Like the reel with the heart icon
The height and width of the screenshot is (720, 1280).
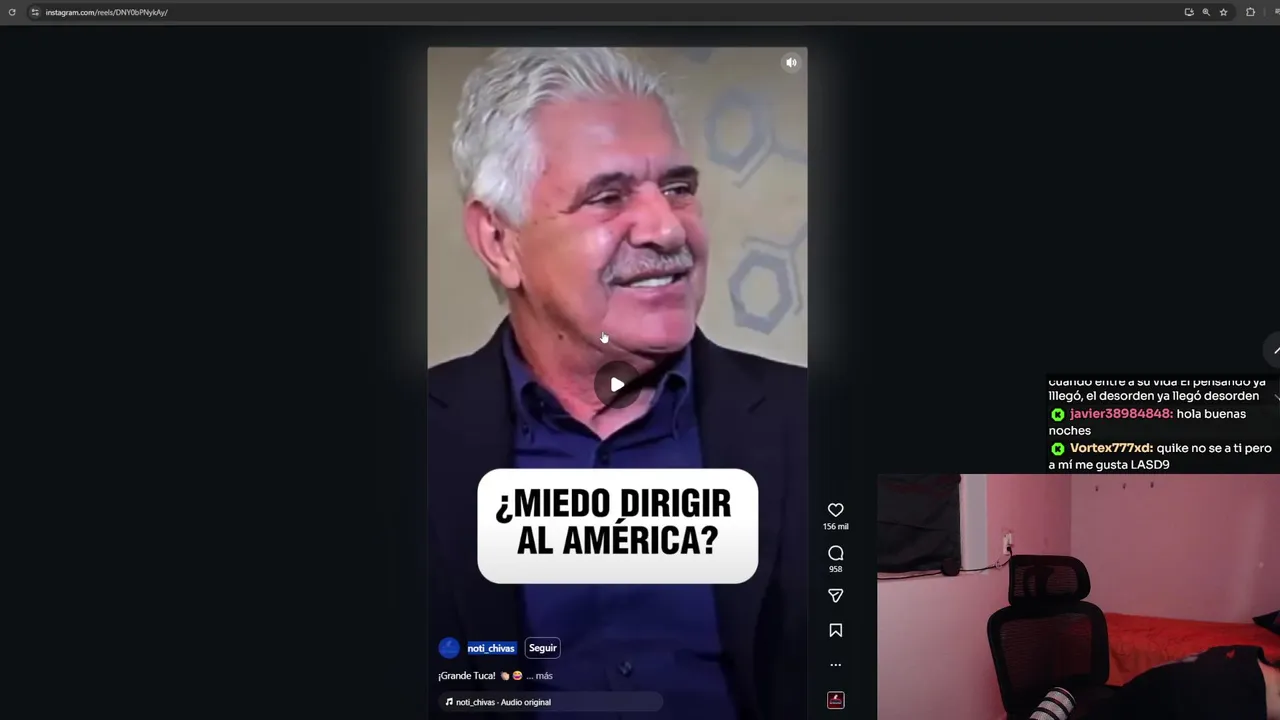[x=835, y=510]
